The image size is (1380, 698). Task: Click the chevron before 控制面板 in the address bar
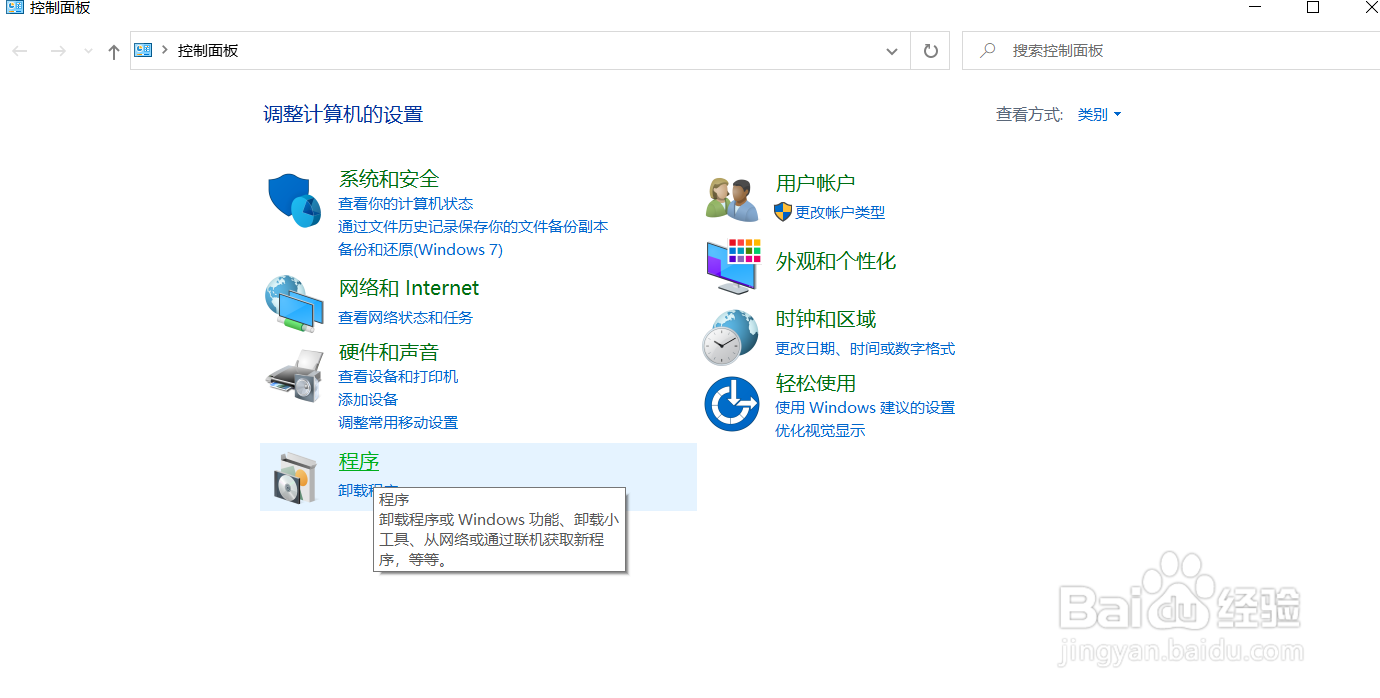[164, 50]
